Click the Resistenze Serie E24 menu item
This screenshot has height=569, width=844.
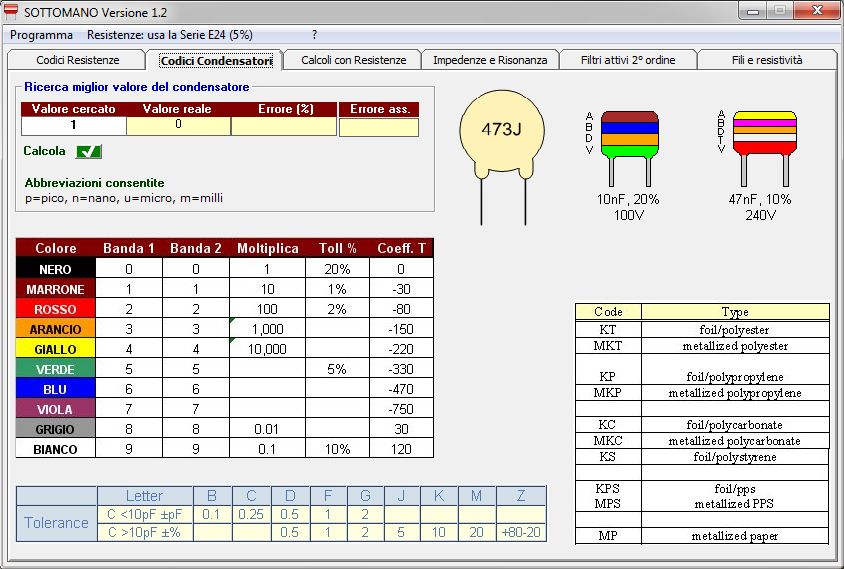pyautogui.click(x=170, y=34)
